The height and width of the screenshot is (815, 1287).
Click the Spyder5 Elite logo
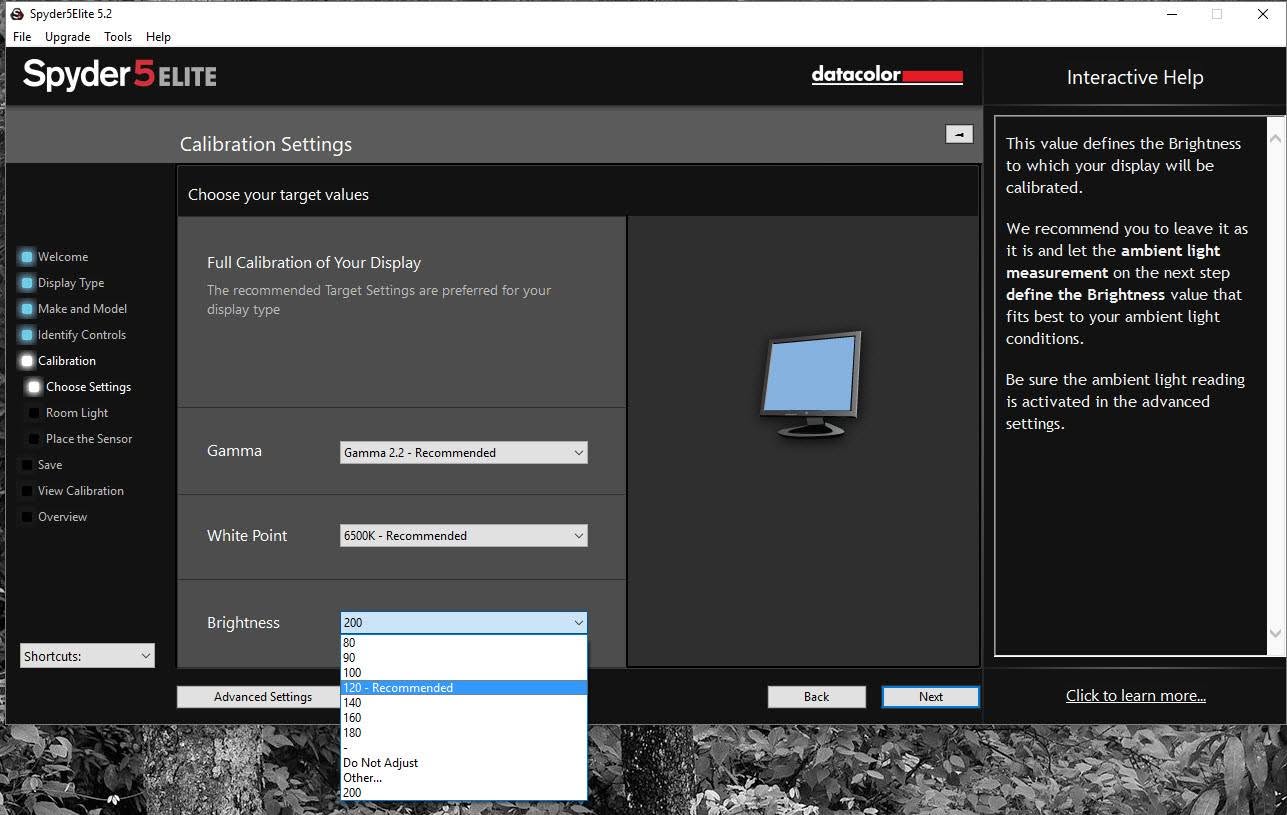point(120,74)
